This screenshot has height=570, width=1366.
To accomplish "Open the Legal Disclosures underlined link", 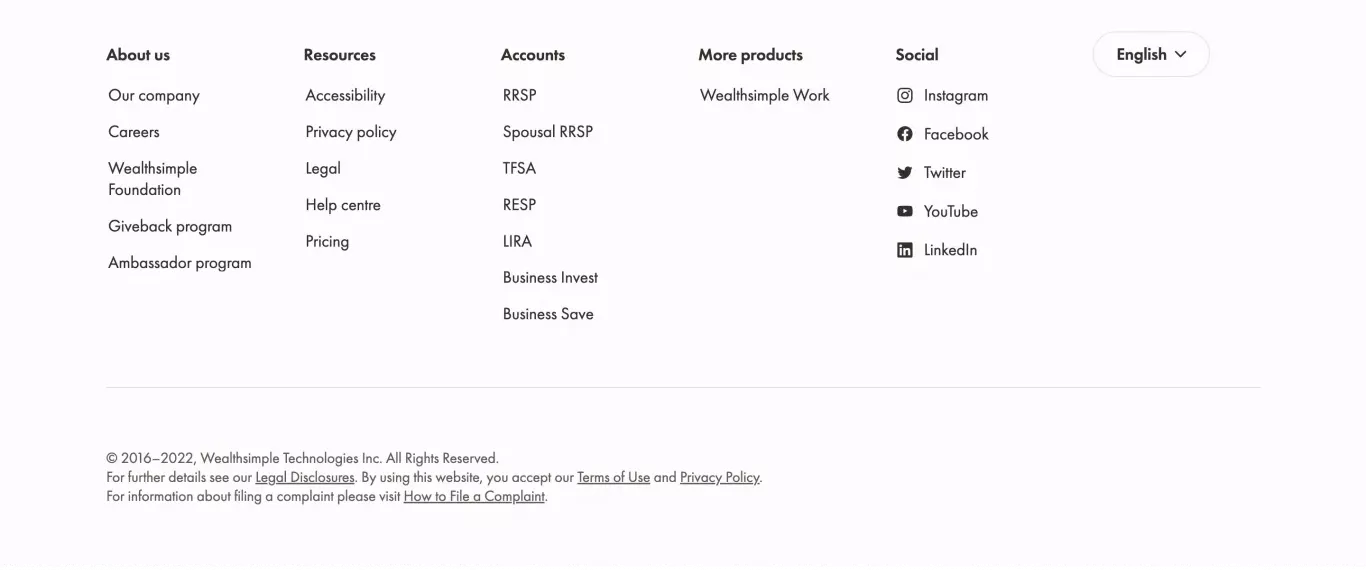I will [305, 477].
